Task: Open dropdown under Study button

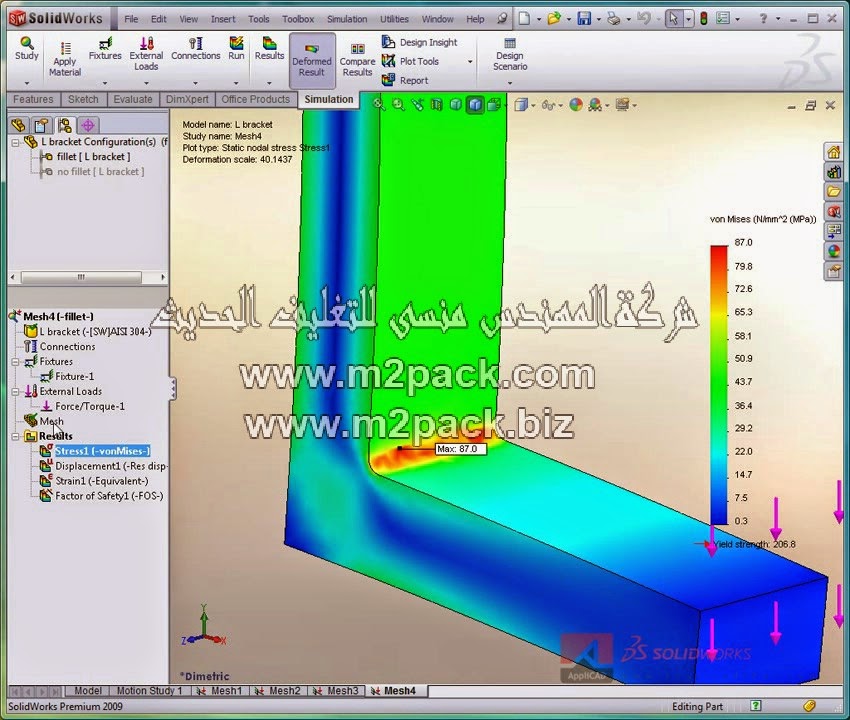Action: pyautogui.click(x=27, y=83)
